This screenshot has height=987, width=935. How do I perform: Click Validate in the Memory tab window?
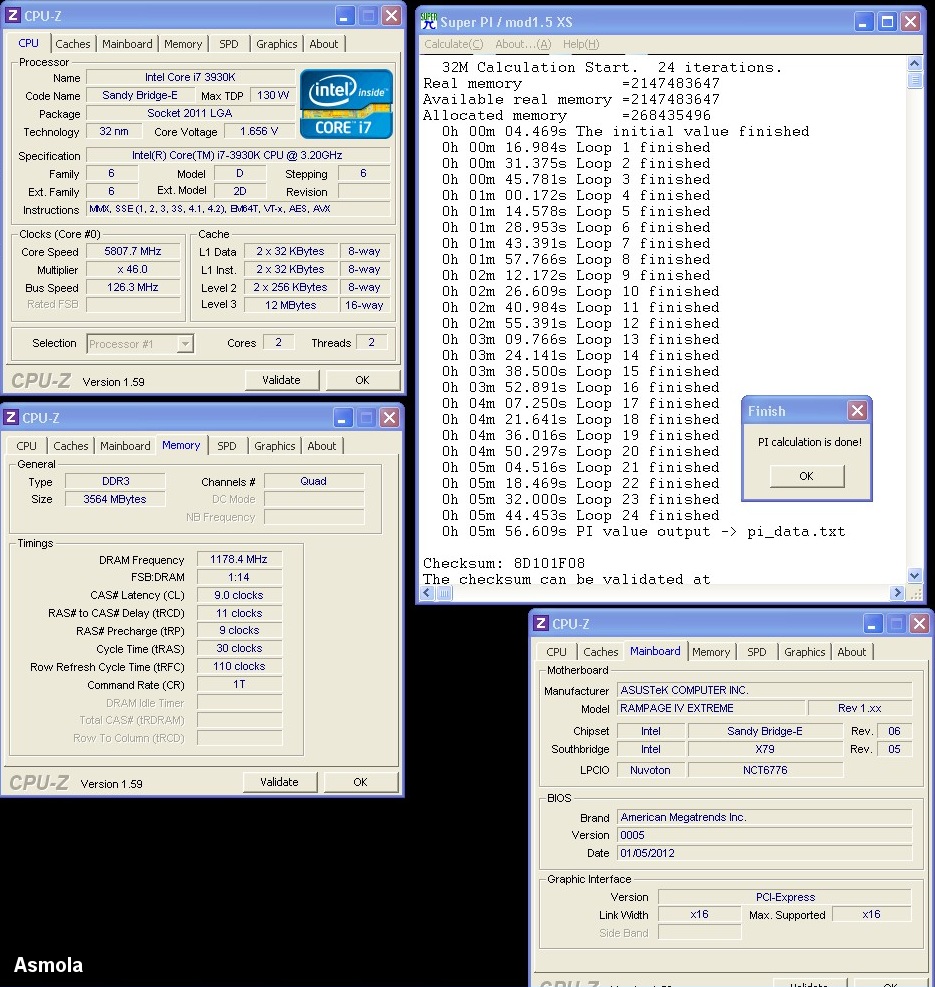click(280, 782)
